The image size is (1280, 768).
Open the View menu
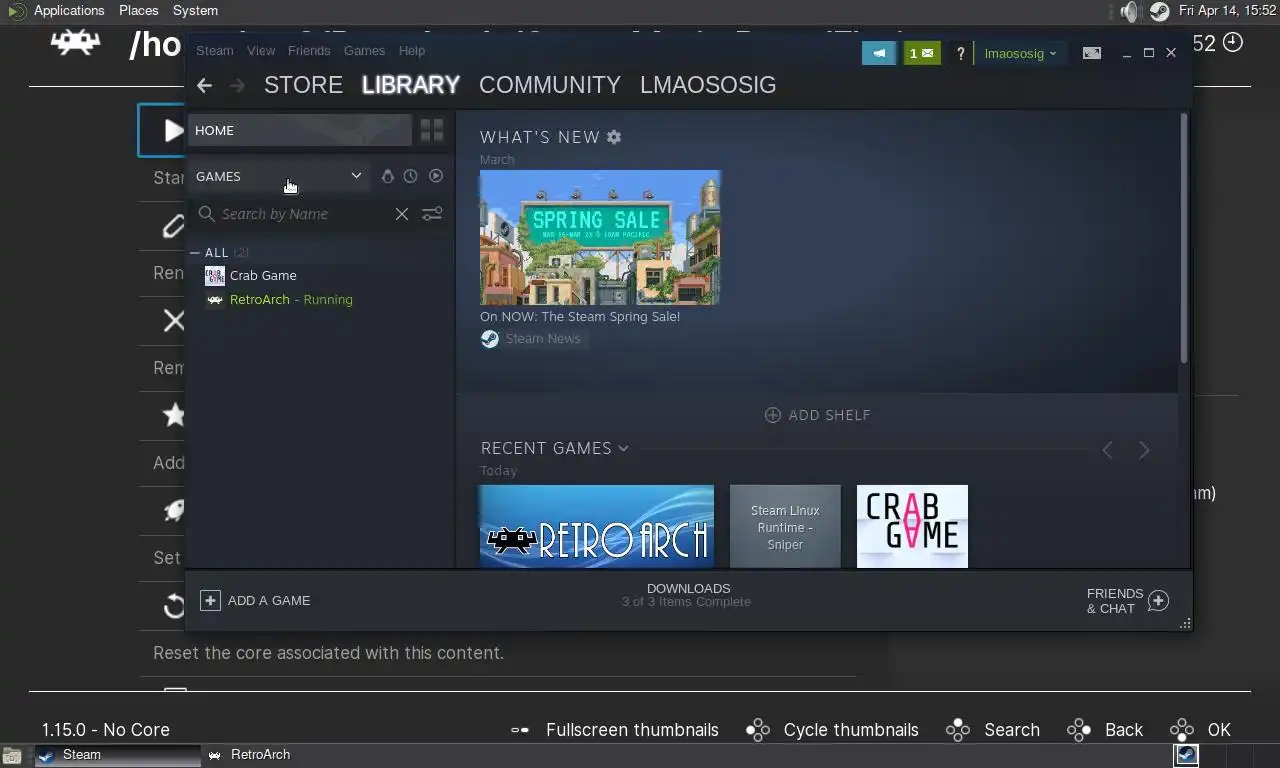[261, 51]
